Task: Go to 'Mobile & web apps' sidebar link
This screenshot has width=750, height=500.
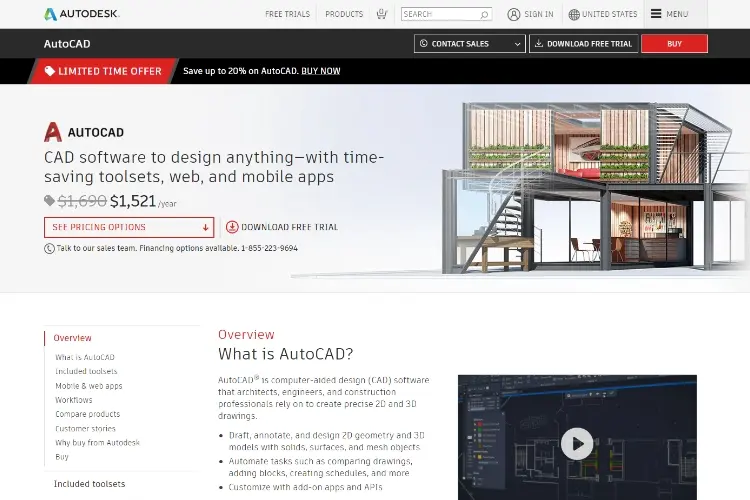Action: [x=88, y=386]
